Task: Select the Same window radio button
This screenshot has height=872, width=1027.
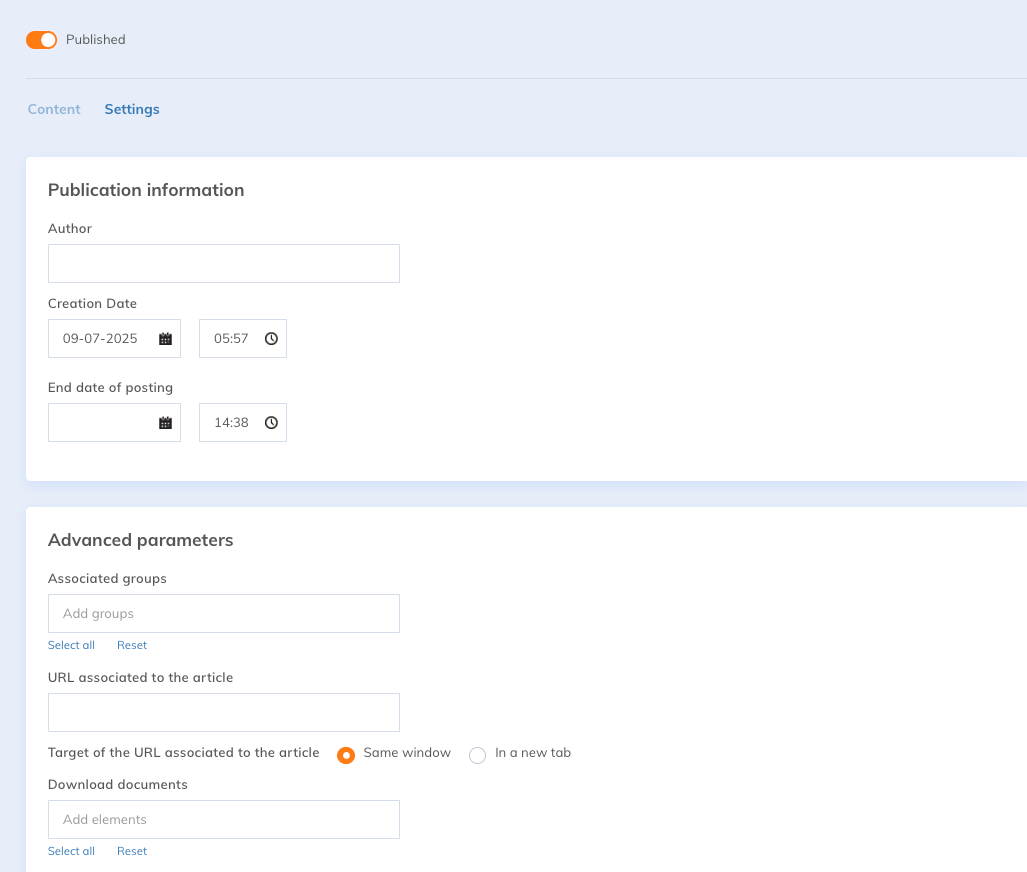Action: [x=346, y=755]
